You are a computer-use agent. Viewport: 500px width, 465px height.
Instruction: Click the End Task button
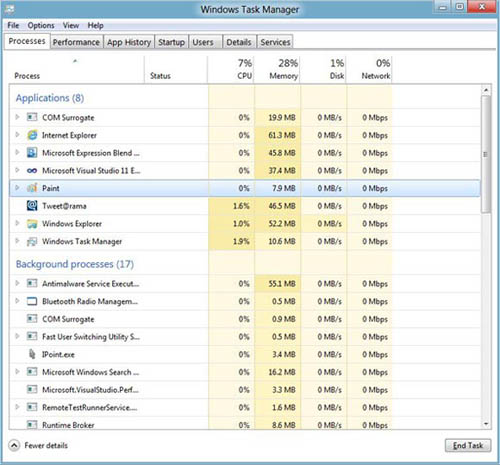(x=468, y=445)
